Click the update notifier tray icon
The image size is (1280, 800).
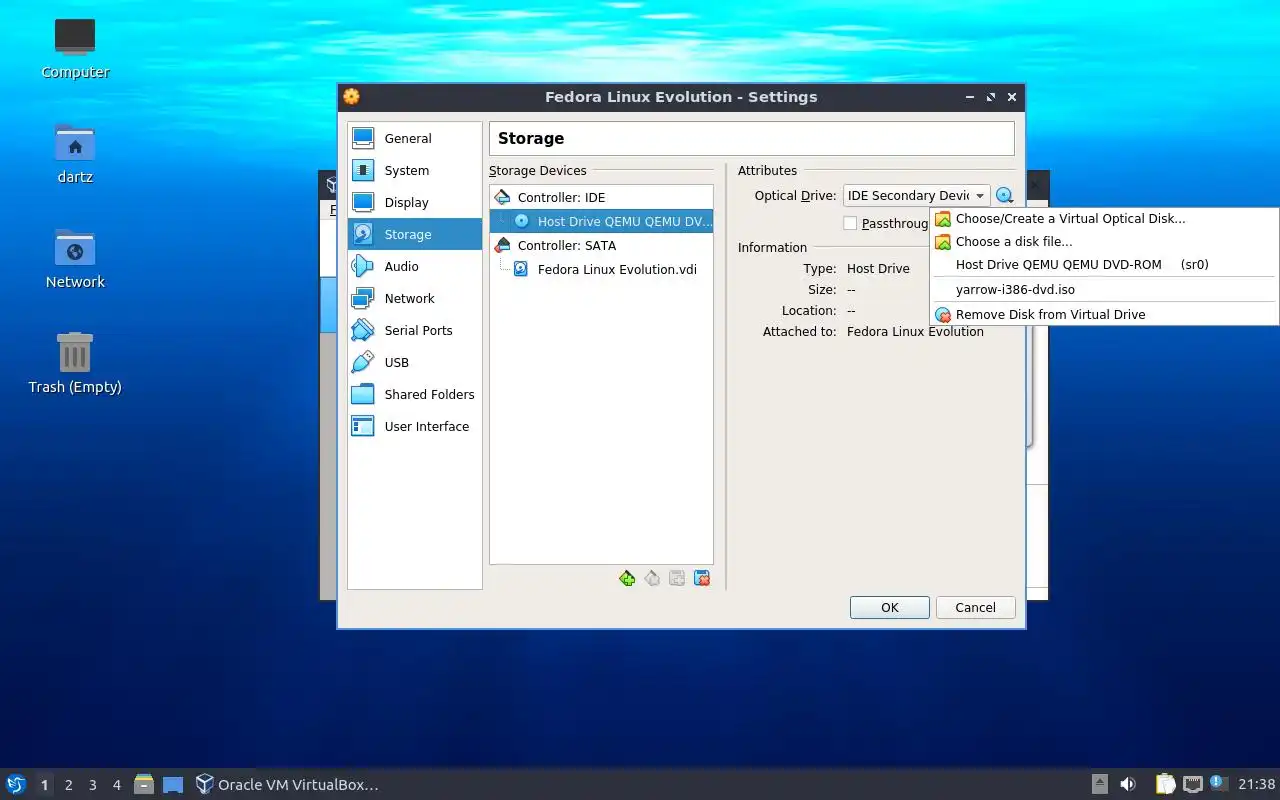coord(1218,783)
